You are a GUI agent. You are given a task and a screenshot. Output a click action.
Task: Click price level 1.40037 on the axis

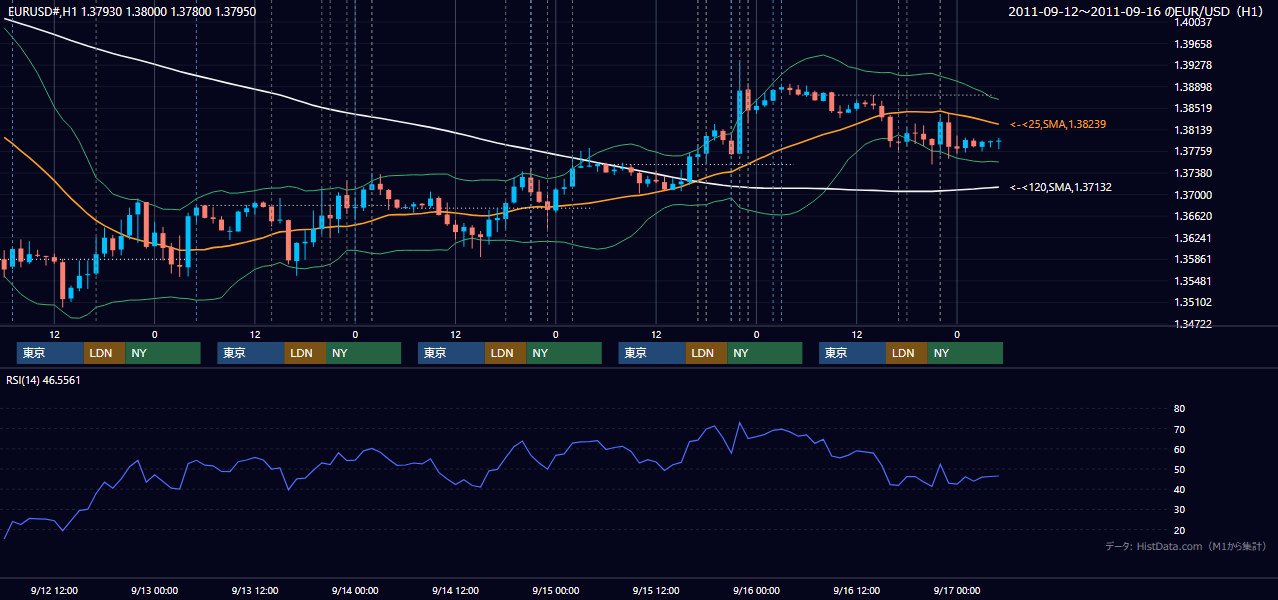pos(1192,22)
